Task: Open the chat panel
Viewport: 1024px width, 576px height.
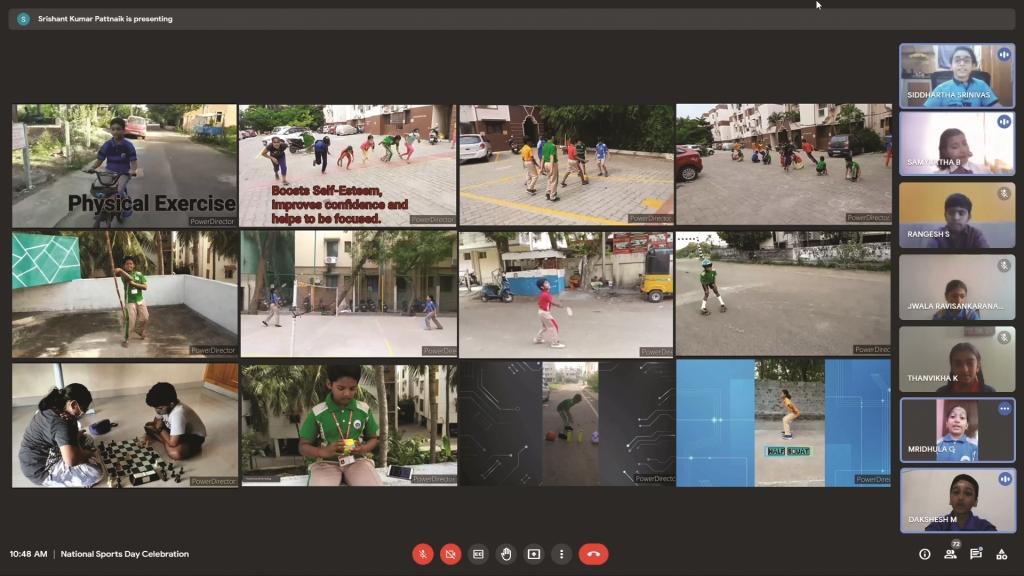Action: [x=976, y=554]
